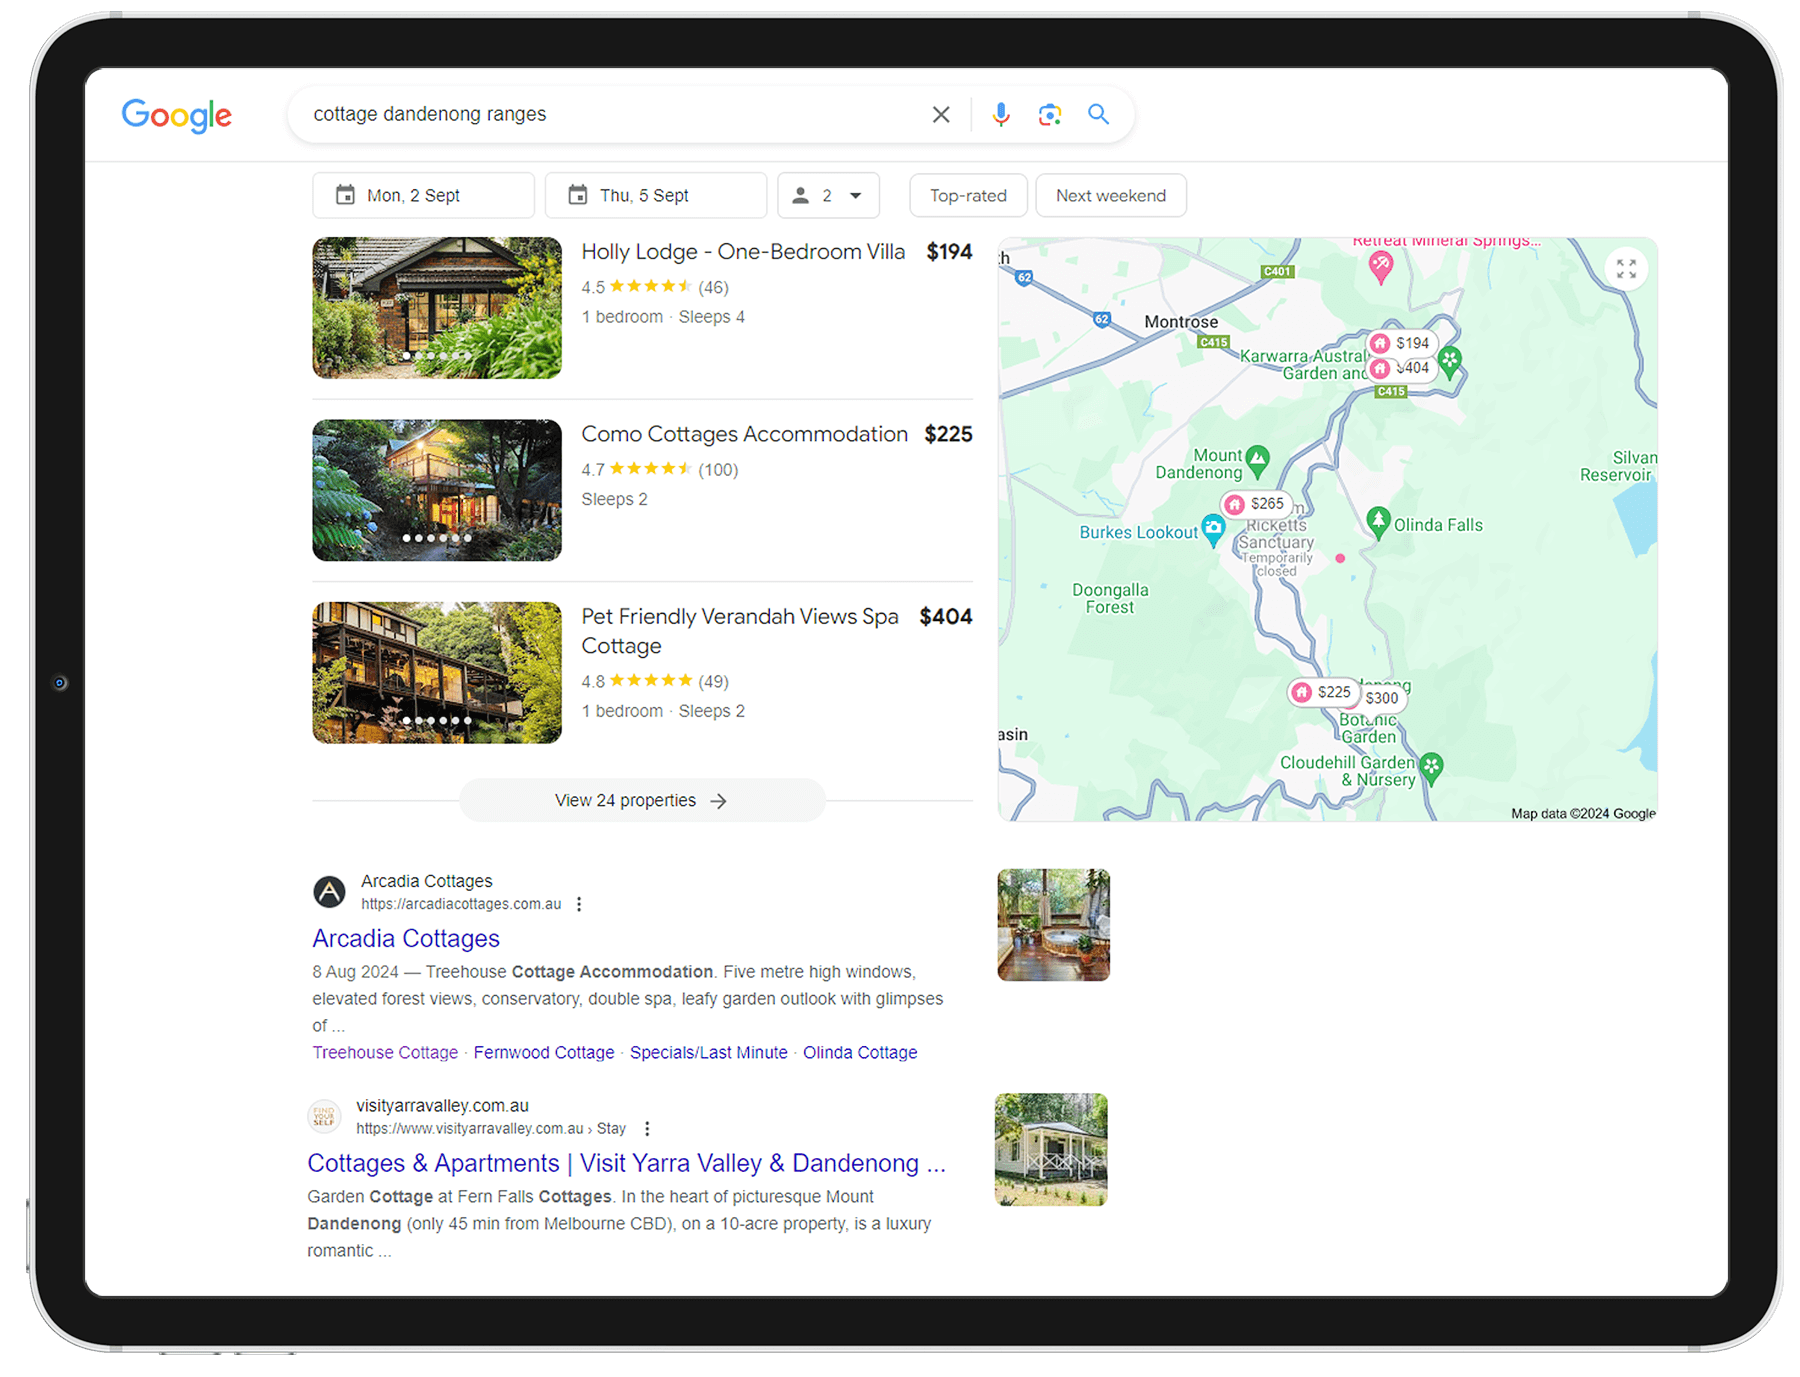Click the $404 price of Verandah Views Cottage
The width and height of the screenshot is (1800, 1377).
tap(946, 616)
